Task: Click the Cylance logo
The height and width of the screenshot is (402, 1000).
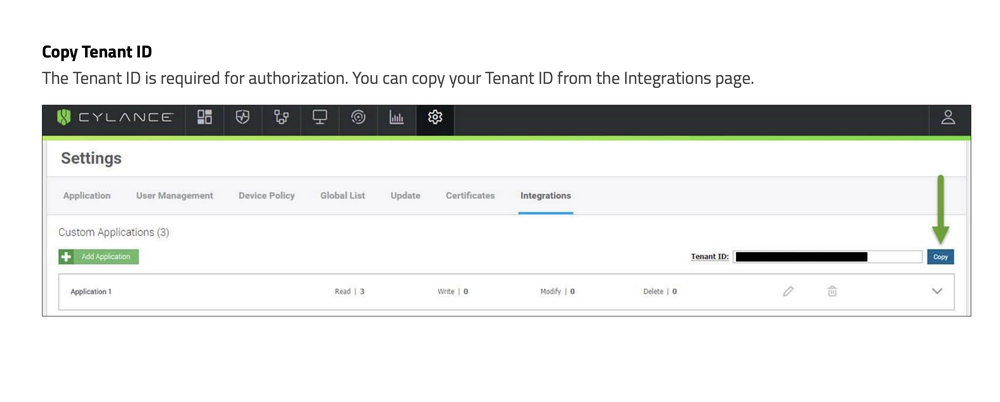Action: 114,118
